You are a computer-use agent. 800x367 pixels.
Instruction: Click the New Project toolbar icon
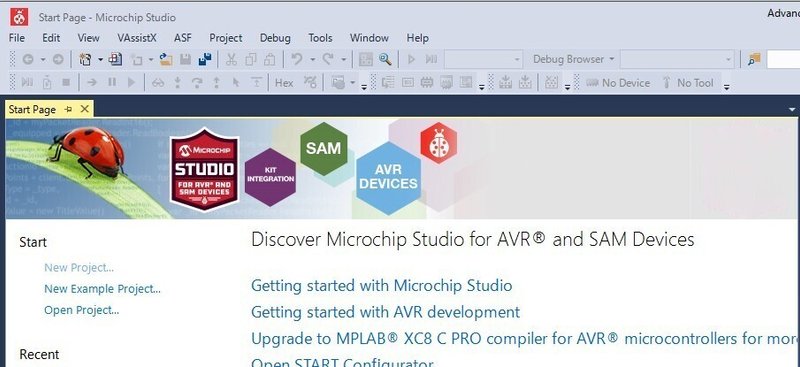85,59
